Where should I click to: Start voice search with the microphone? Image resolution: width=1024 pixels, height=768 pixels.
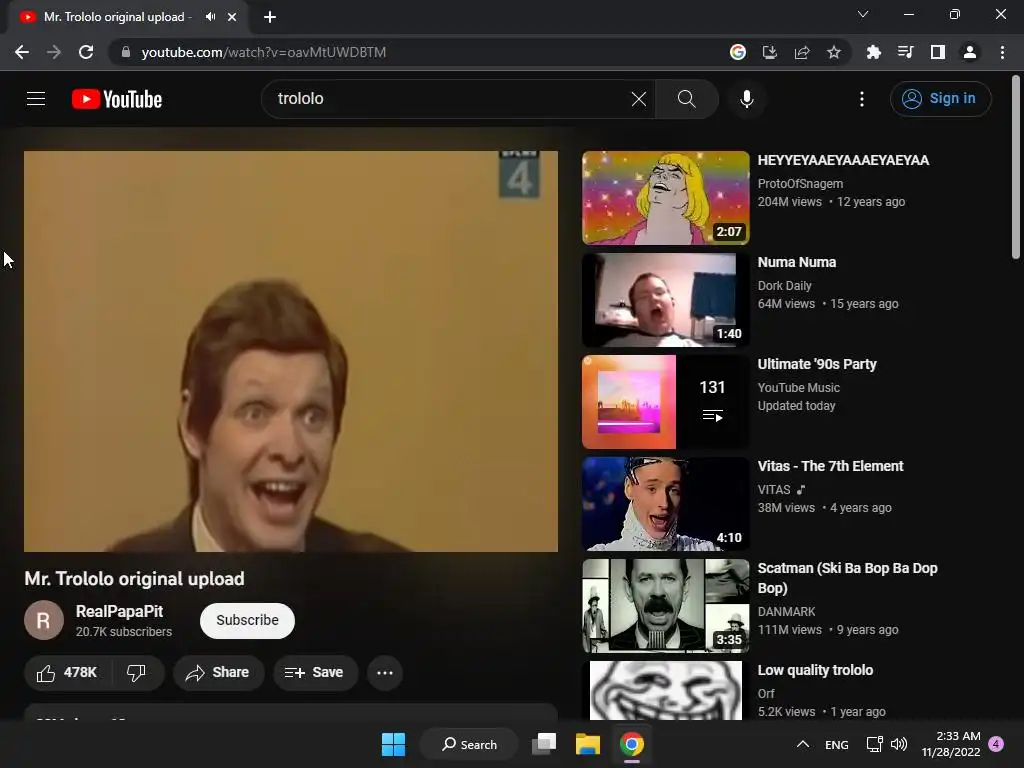click(747, 99)
